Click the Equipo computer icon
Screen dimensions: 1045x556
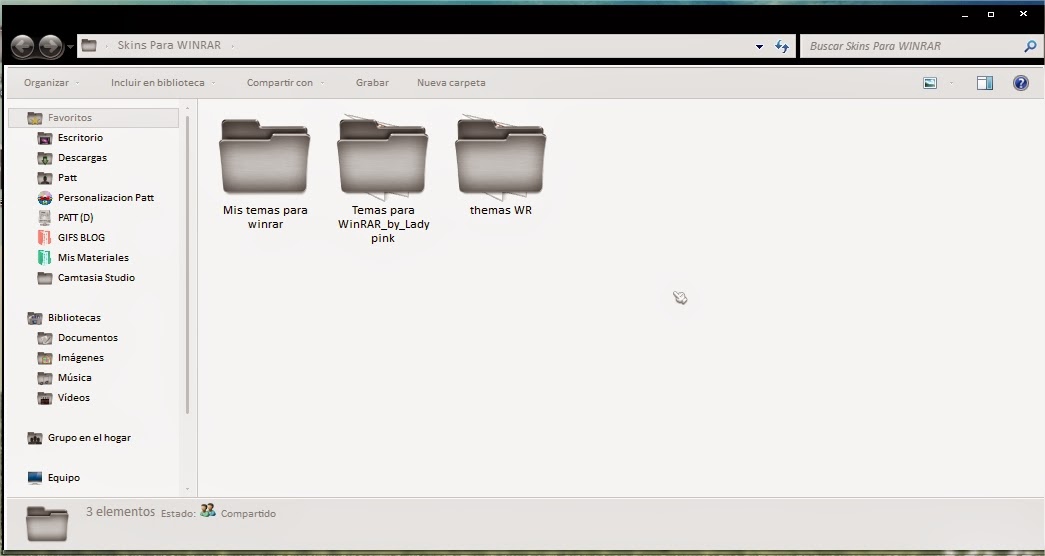35,477
